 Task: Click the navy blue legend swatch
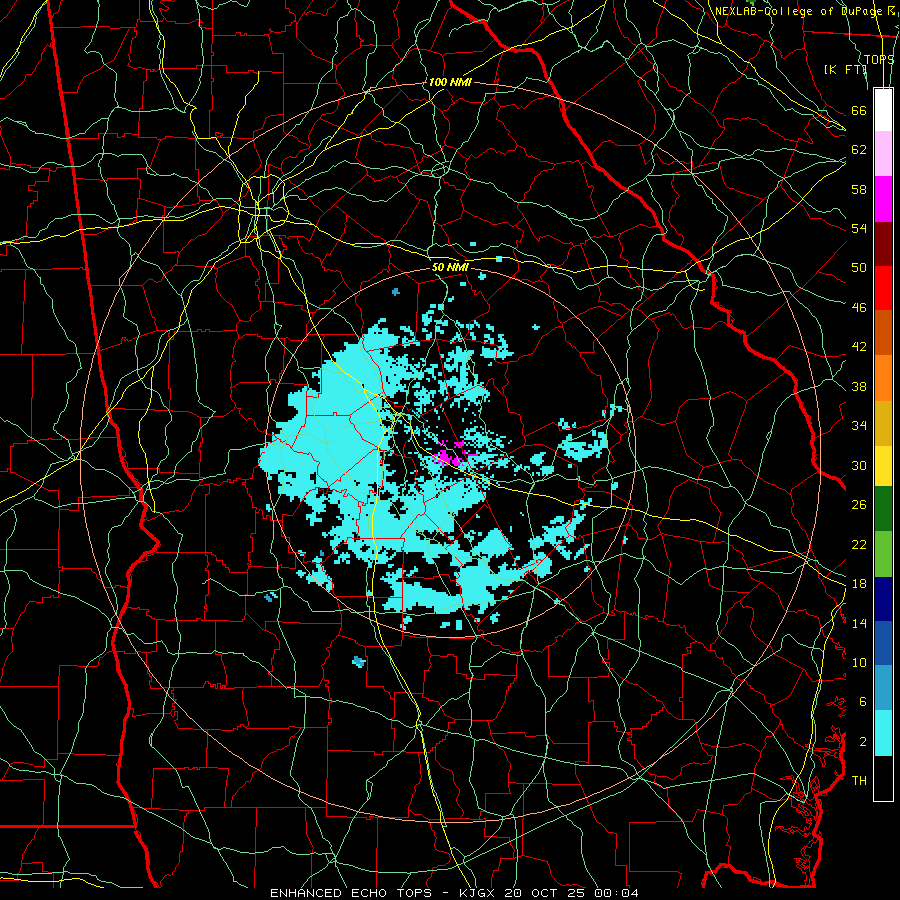click(x=883, y=599)
